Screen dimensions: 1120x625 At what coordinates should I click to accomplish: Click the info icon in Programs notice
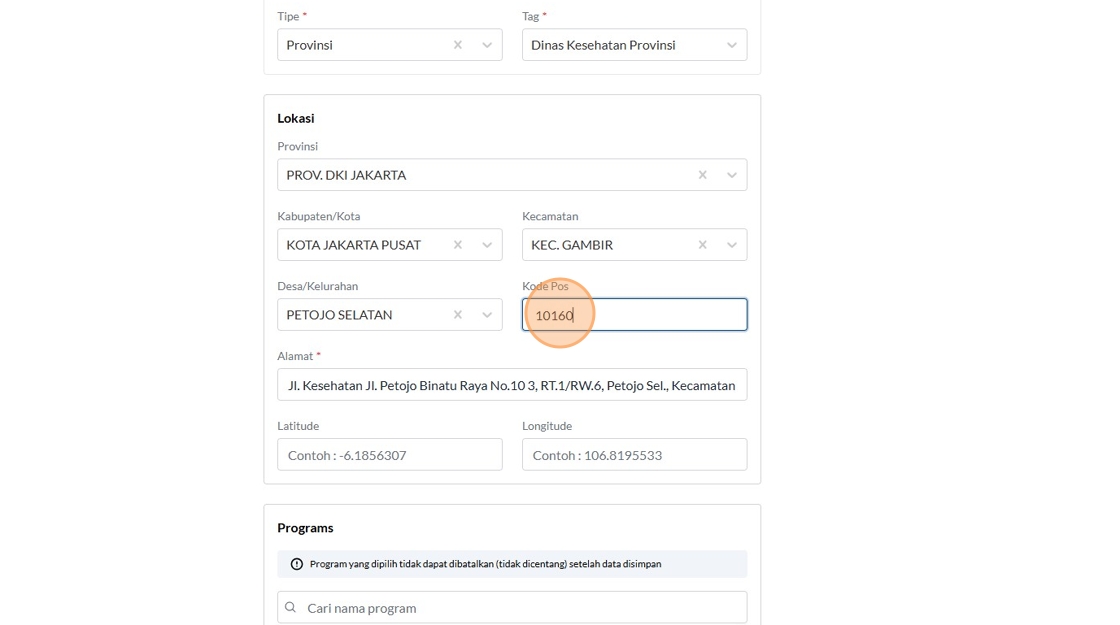click(297, 564)
